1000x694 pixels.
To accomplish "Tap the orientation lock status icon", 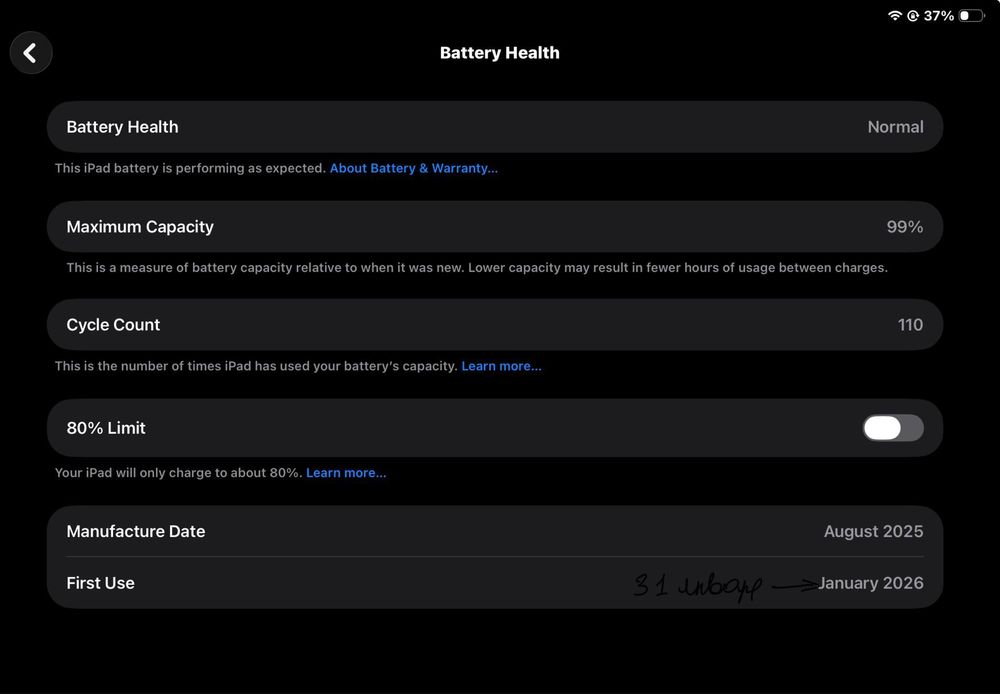I will [x=913, y=15].
